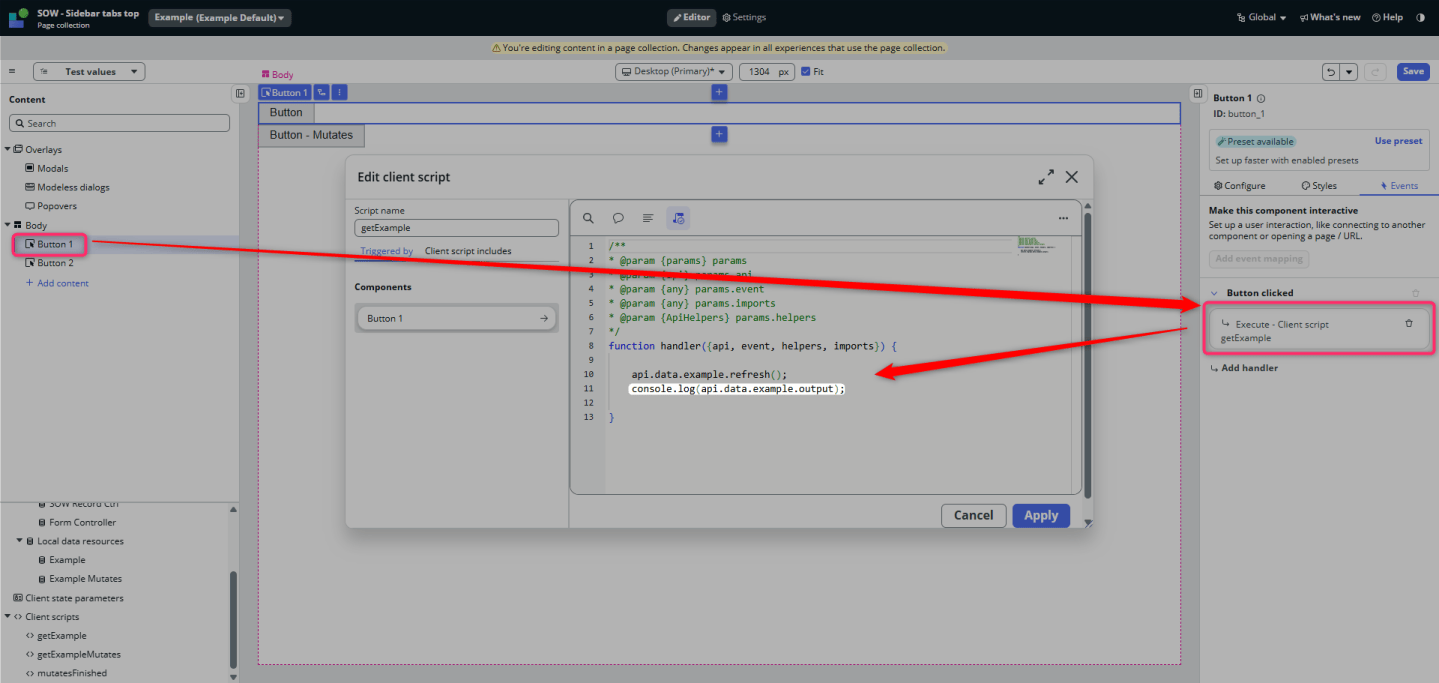
Task: Add component below Button - Mutates with plus
Action: click(x=719, y=134)
